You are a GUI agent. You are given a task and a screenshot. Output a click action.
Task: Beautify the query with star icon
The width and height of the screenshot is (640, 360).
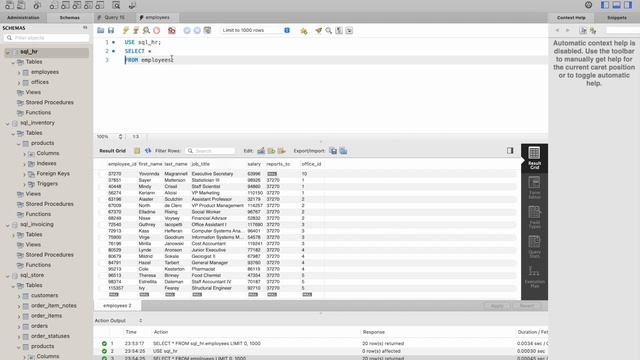[304, 31]
